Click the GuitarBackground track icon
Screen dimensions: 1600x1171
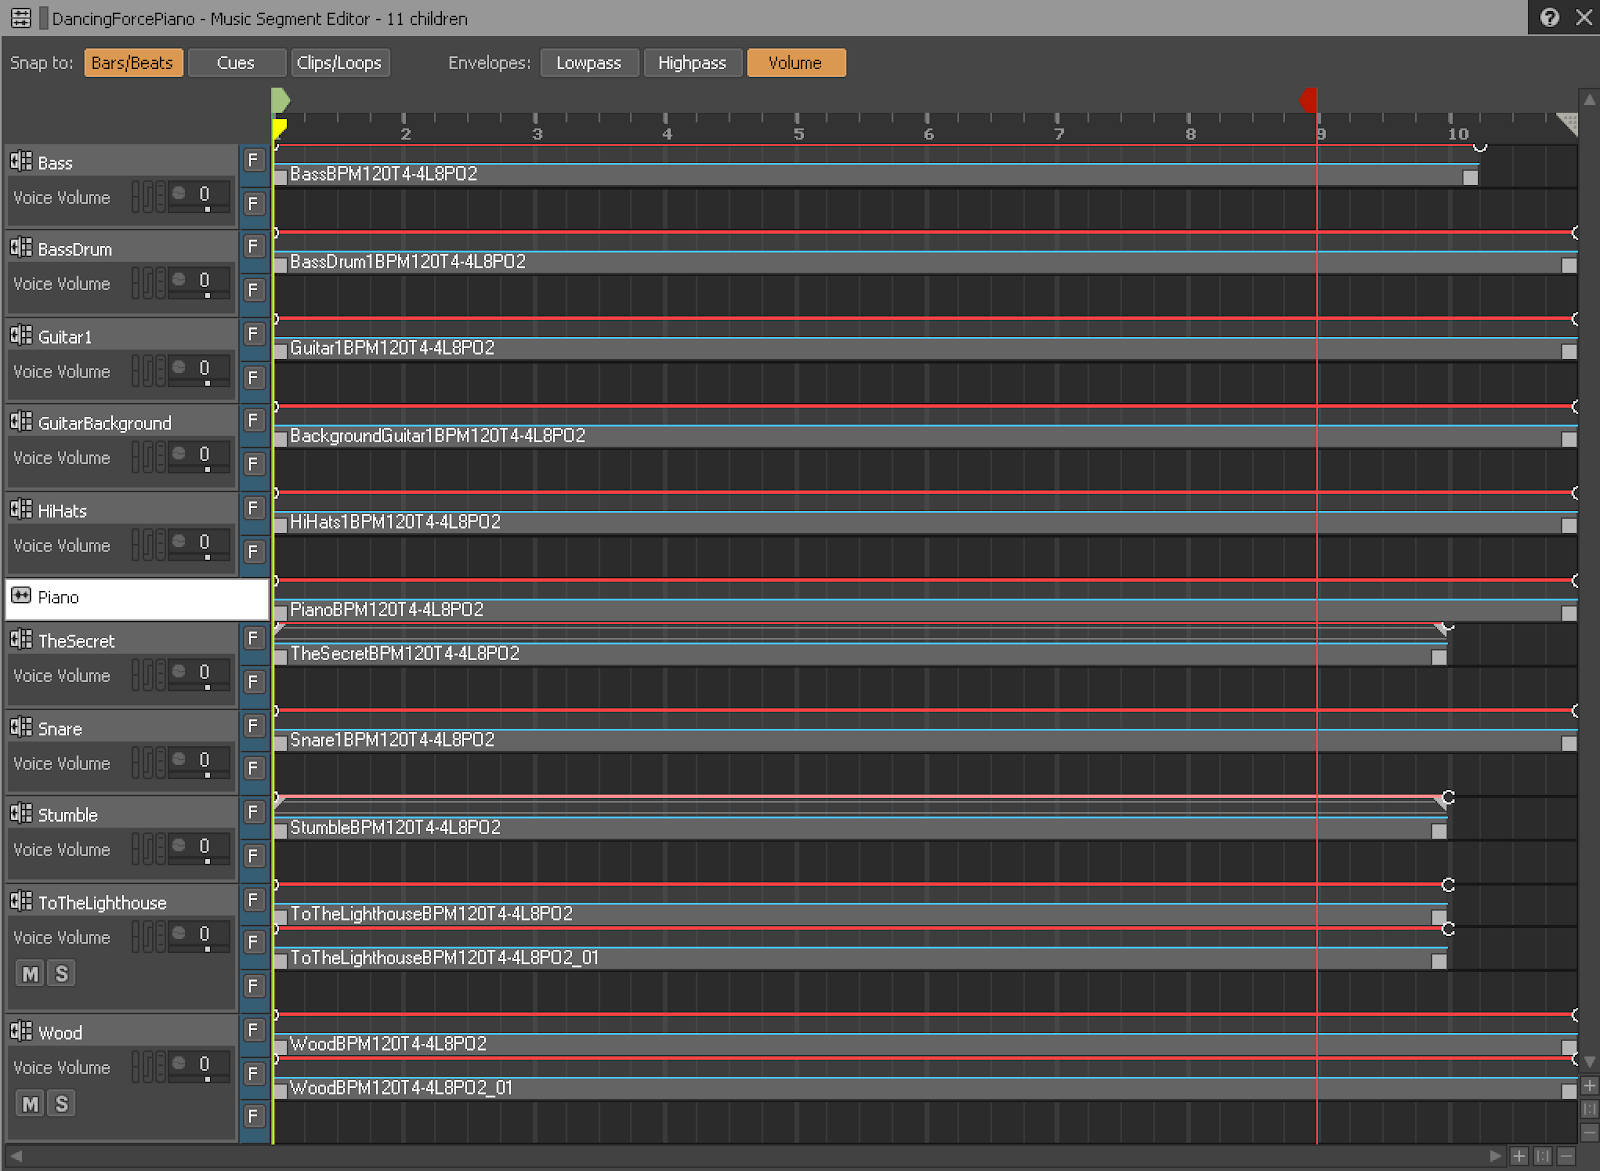click(21, 421)
